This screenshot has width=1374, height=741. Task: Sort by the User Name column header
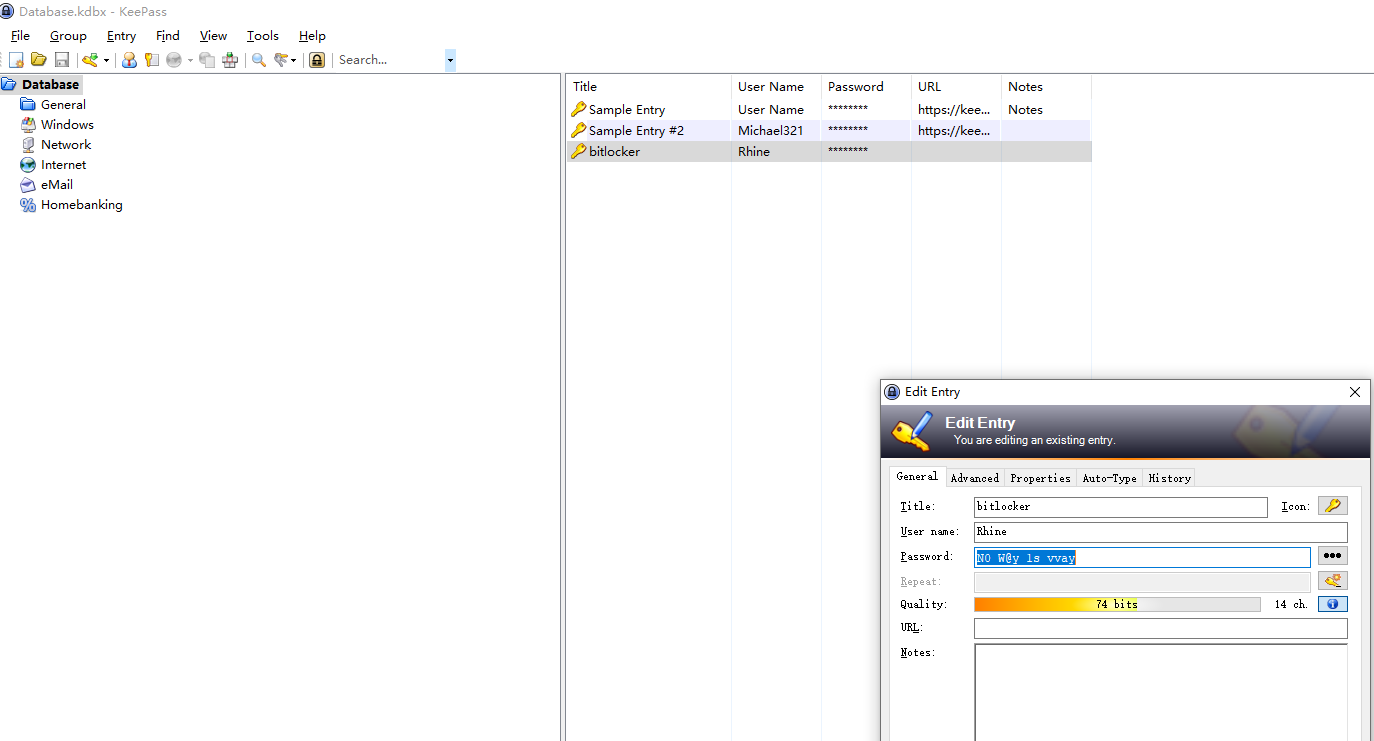pos(776,86)
